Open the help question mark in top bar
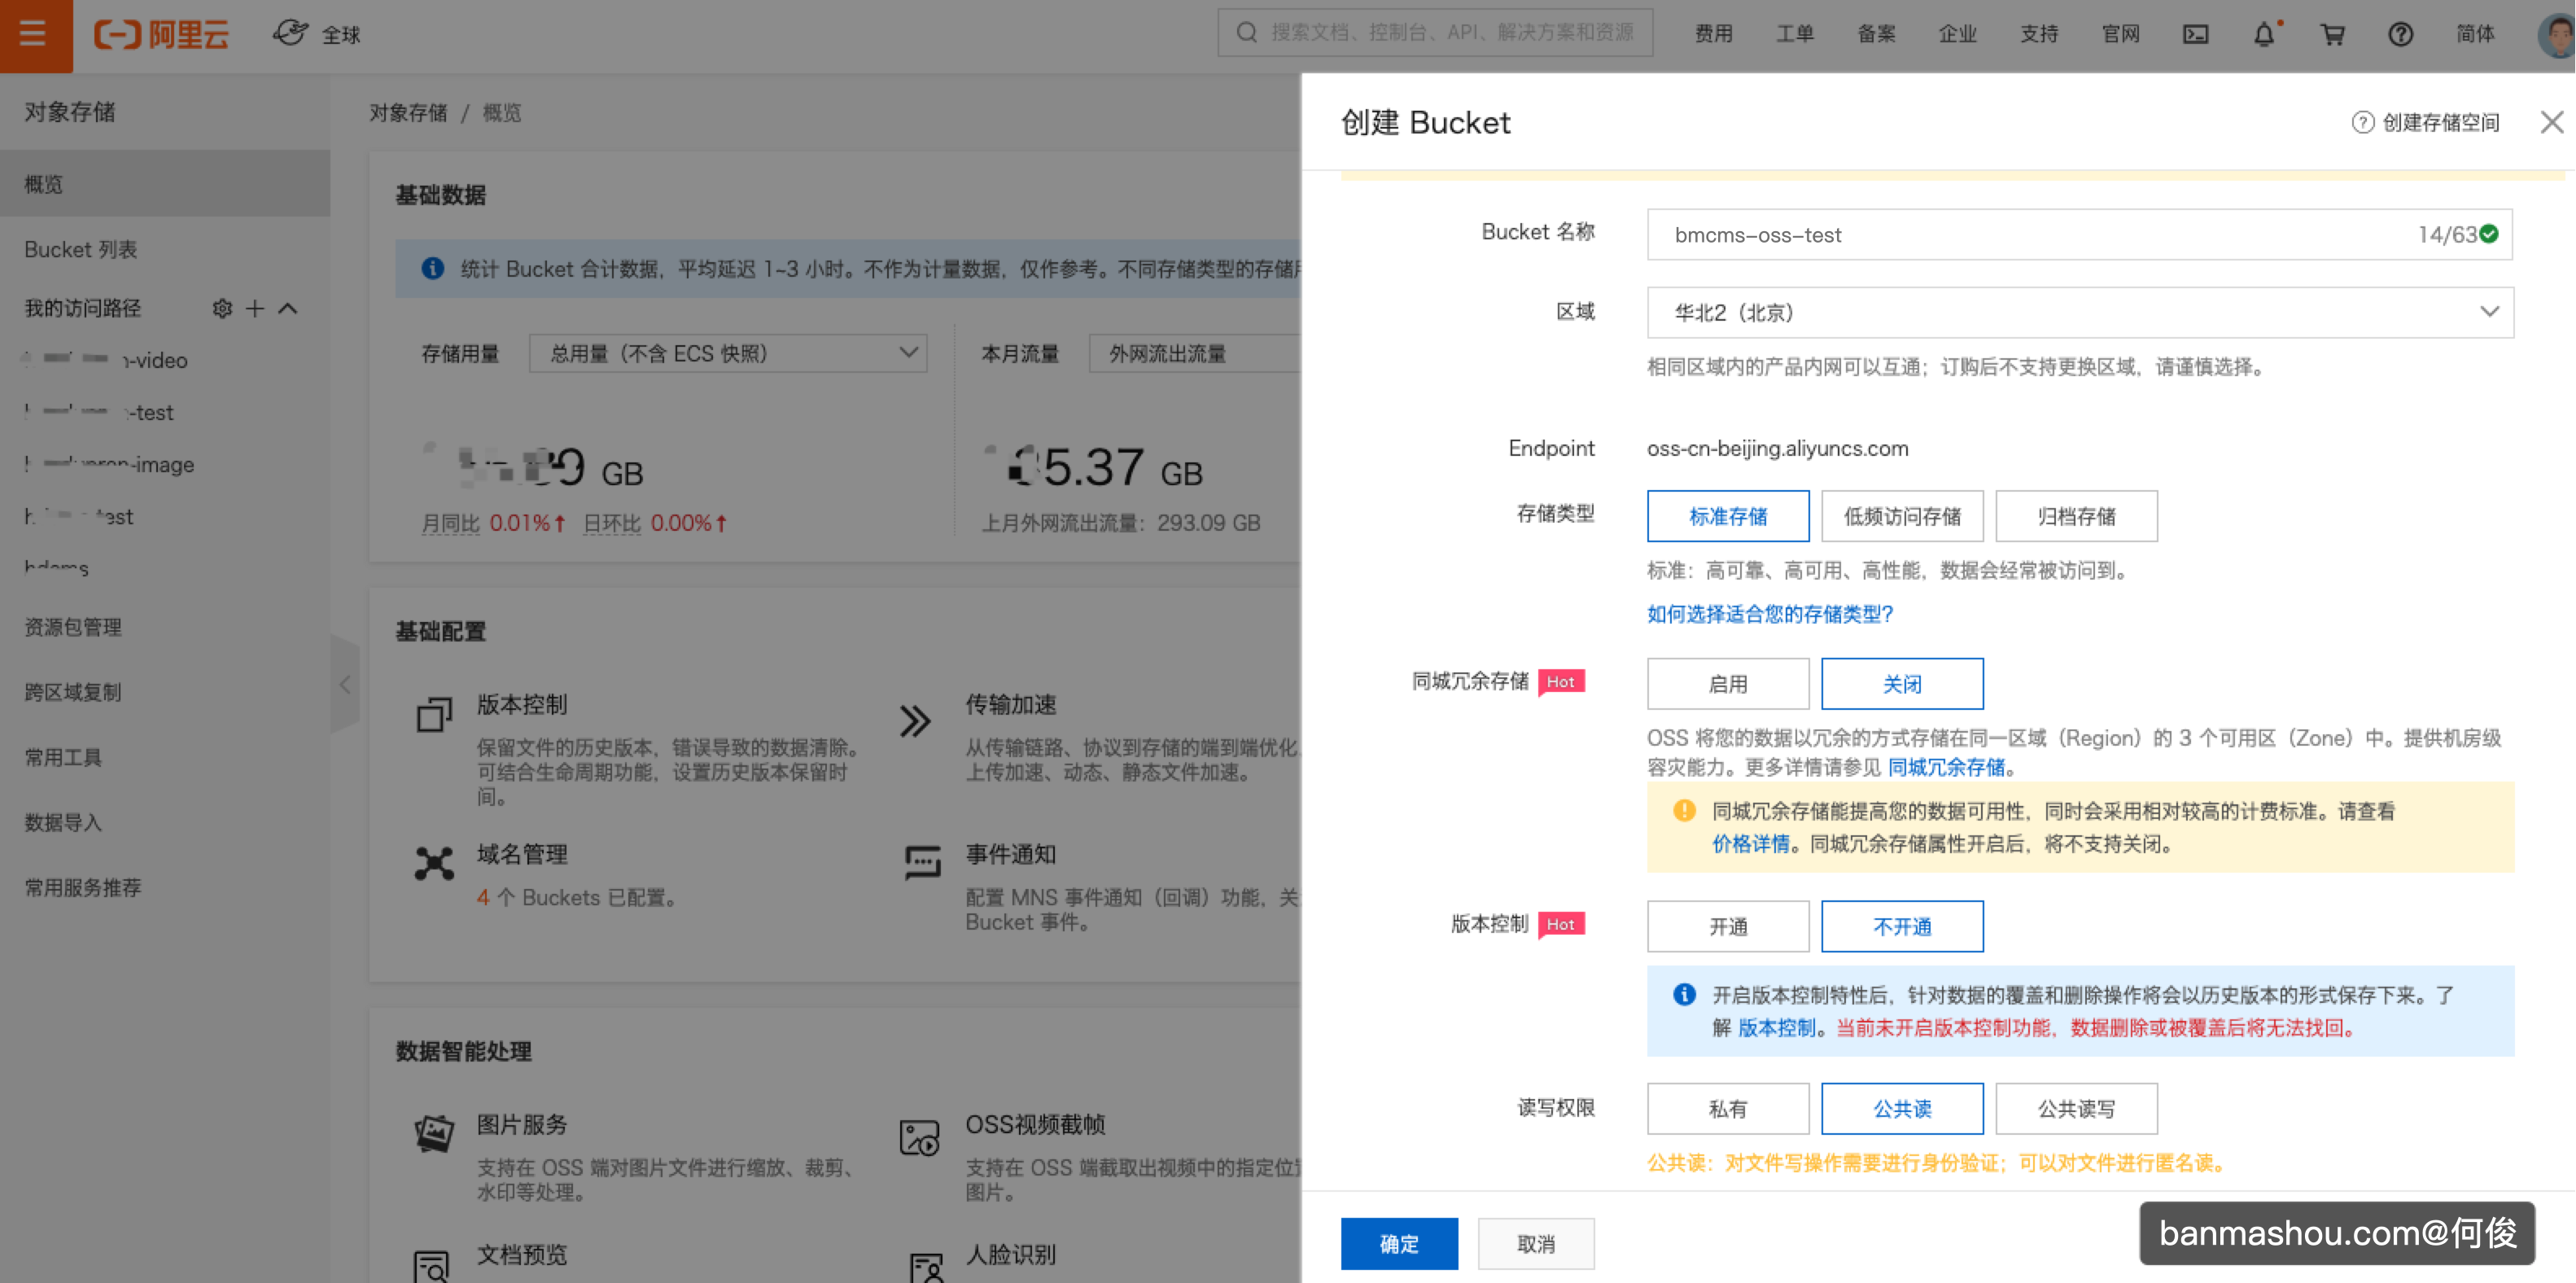The image size is (2576, 1283). pyautogui.click(x=2400, y=34)
